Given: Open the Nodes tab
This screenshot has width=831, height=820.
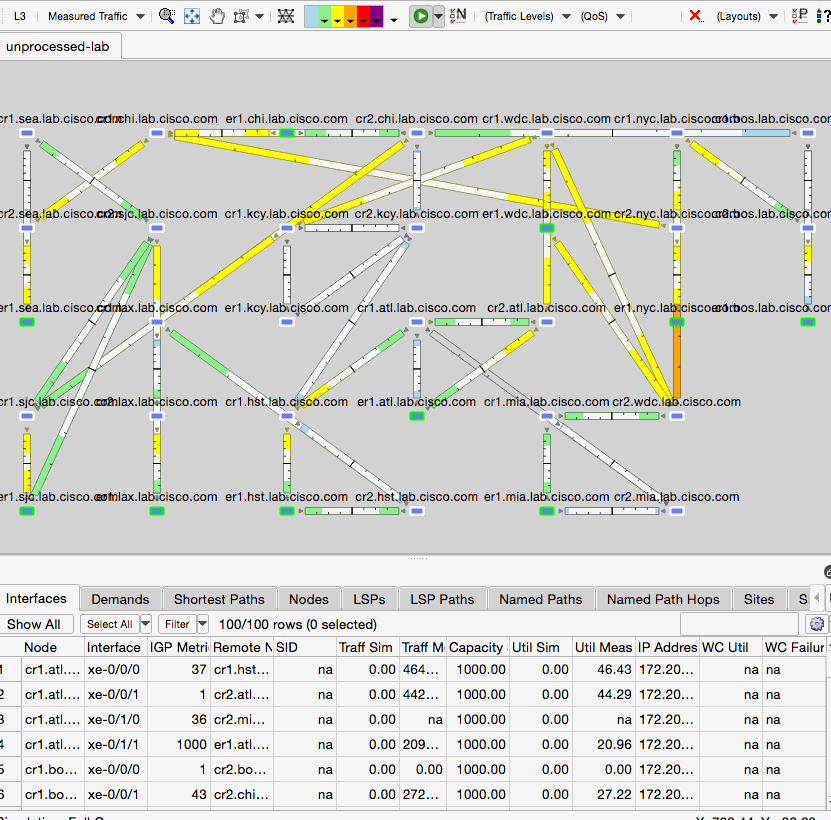Looking at the screenshot, I should [x=308, y=599].
